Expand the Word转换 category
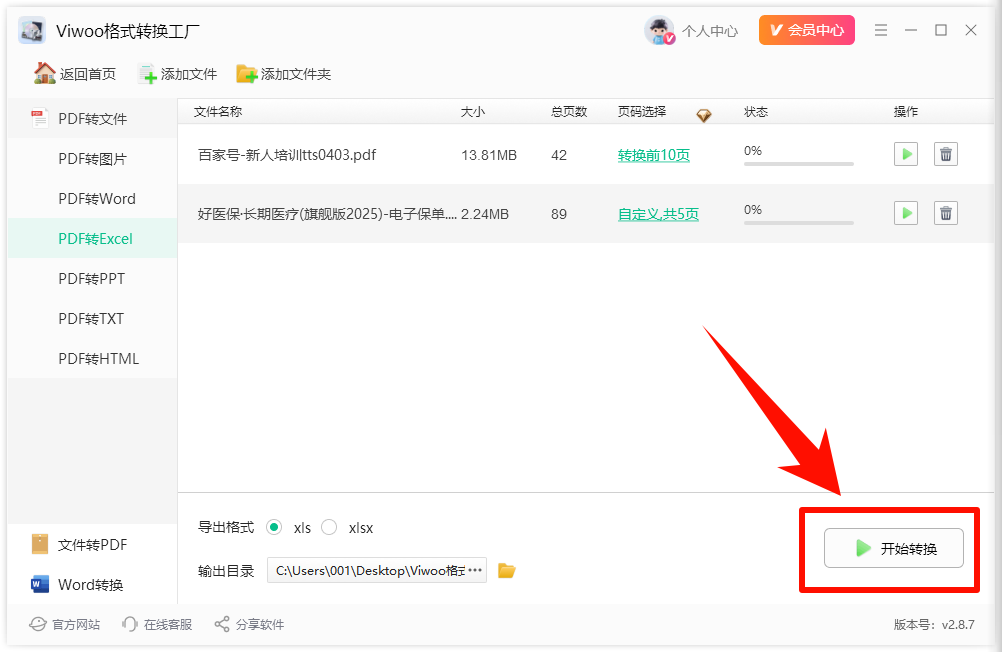 tap(92, 584)
